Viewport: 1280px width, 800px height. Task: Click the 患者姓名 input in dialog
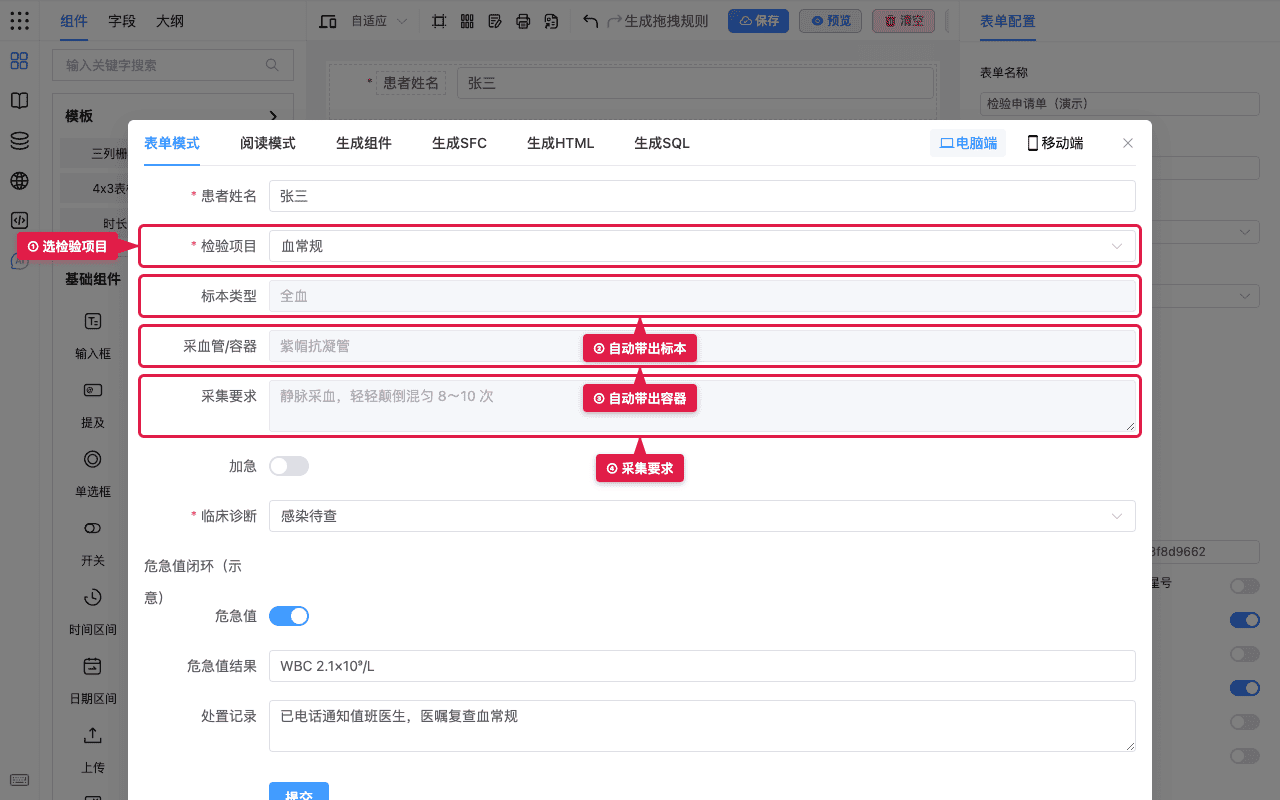(702, 196)
